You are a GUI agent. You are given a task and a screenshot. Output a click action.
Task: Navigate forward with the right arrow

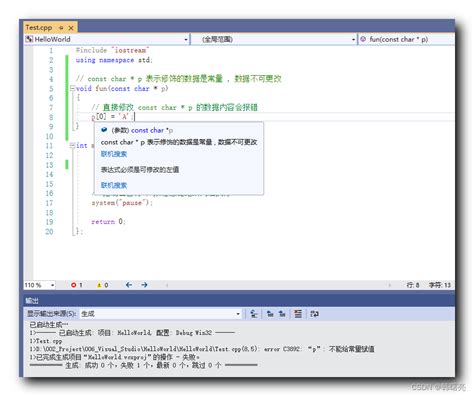pyautogui.click(x=144, y=285)
